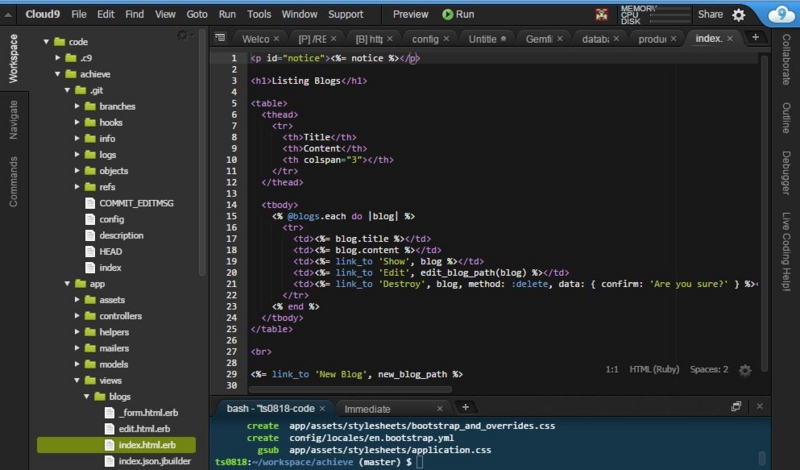Maximize the console panel icon
The width and height of the screenshot is (800, 470).
click(736, 406)
